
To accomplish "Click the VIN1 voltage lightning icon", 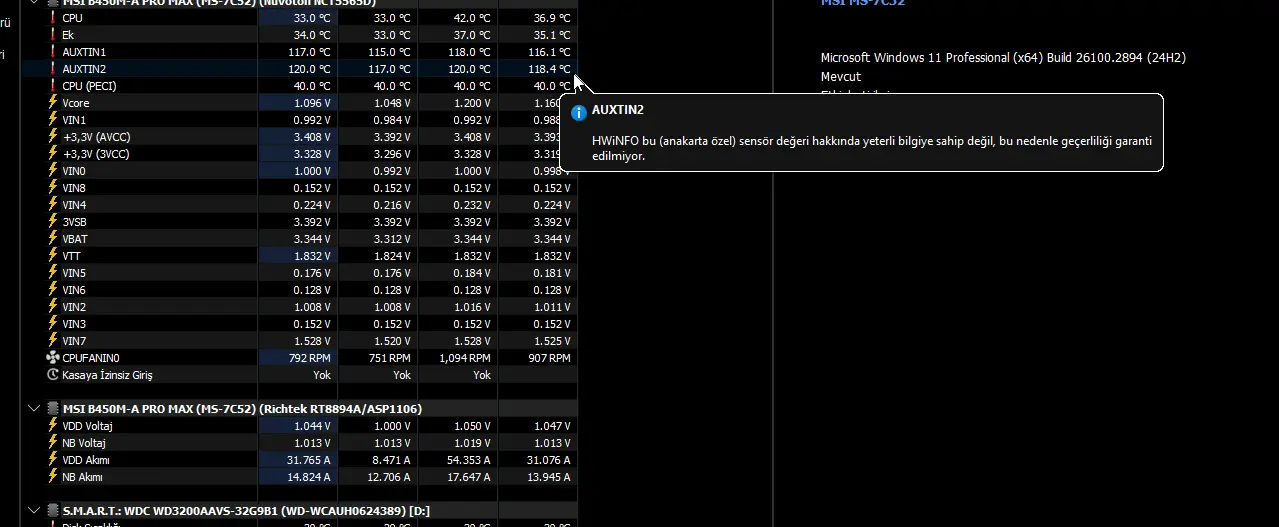I will coord(53,120).
